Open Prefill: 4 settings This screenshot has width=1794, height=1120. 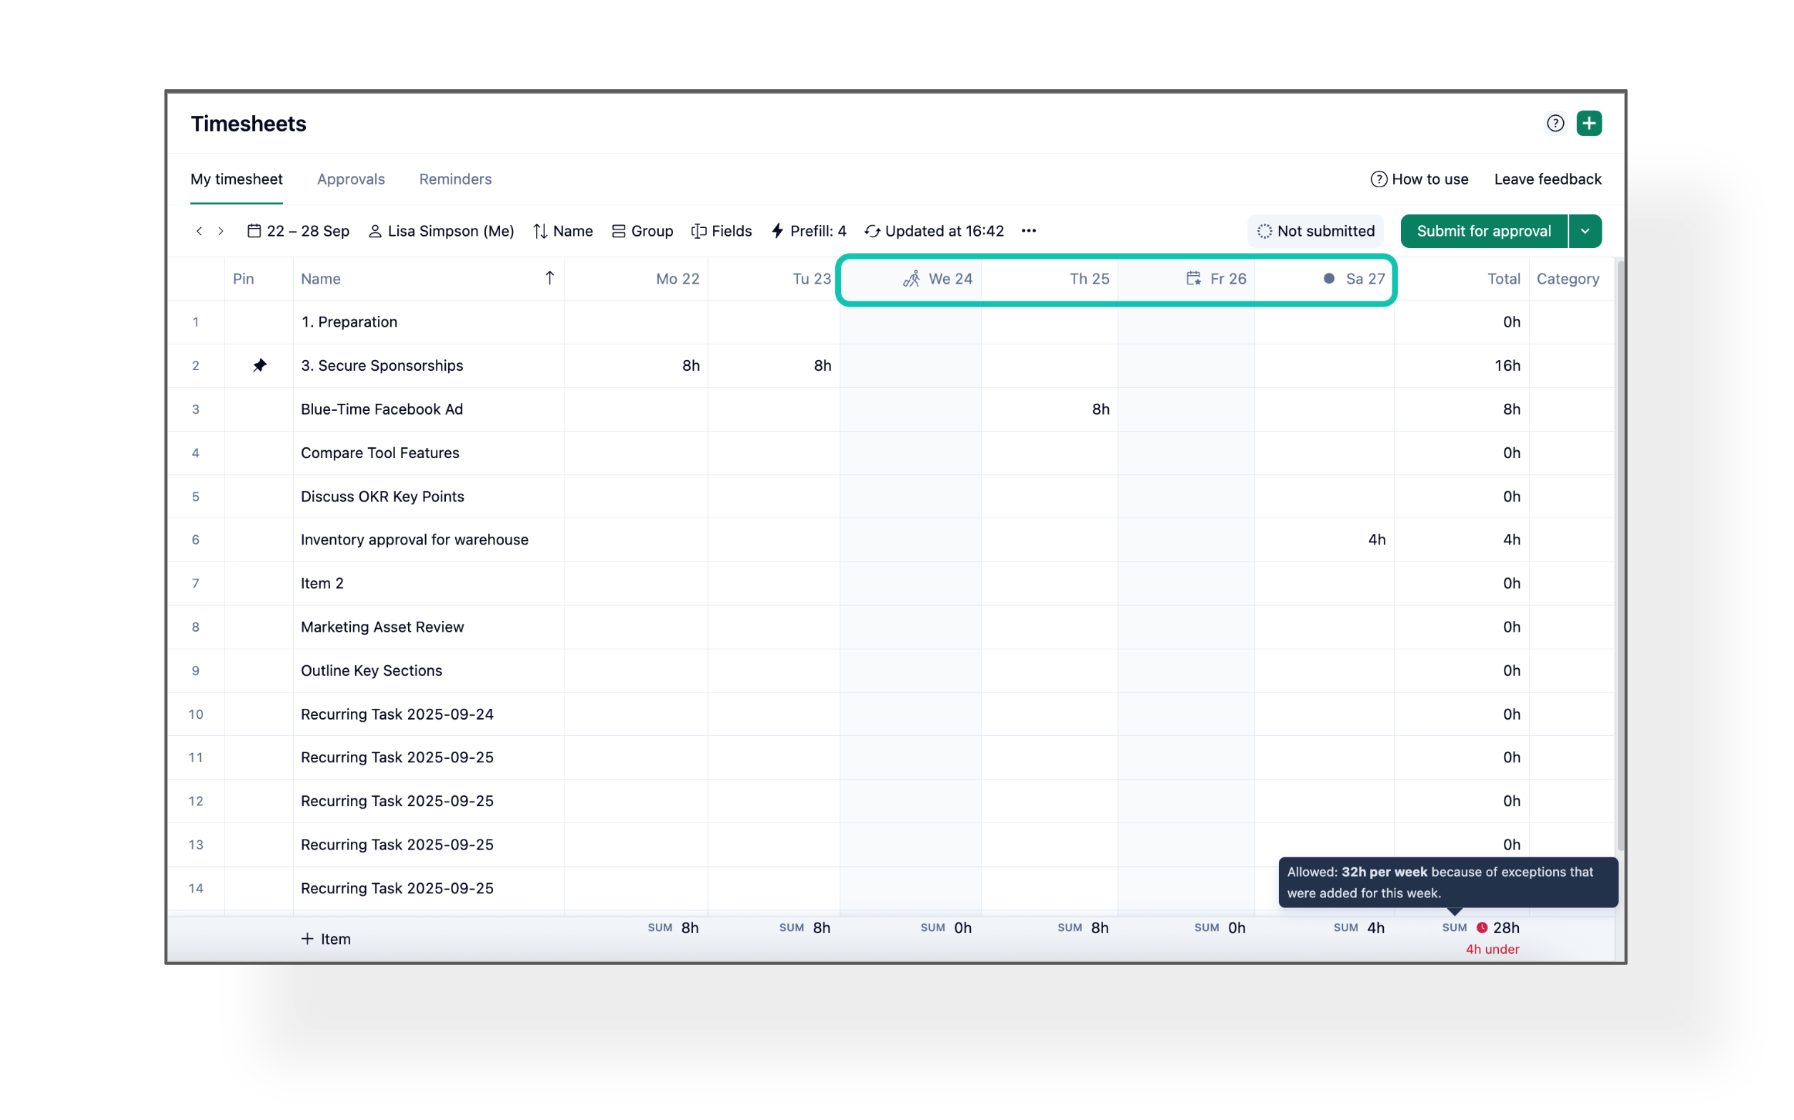click(808, 231)
